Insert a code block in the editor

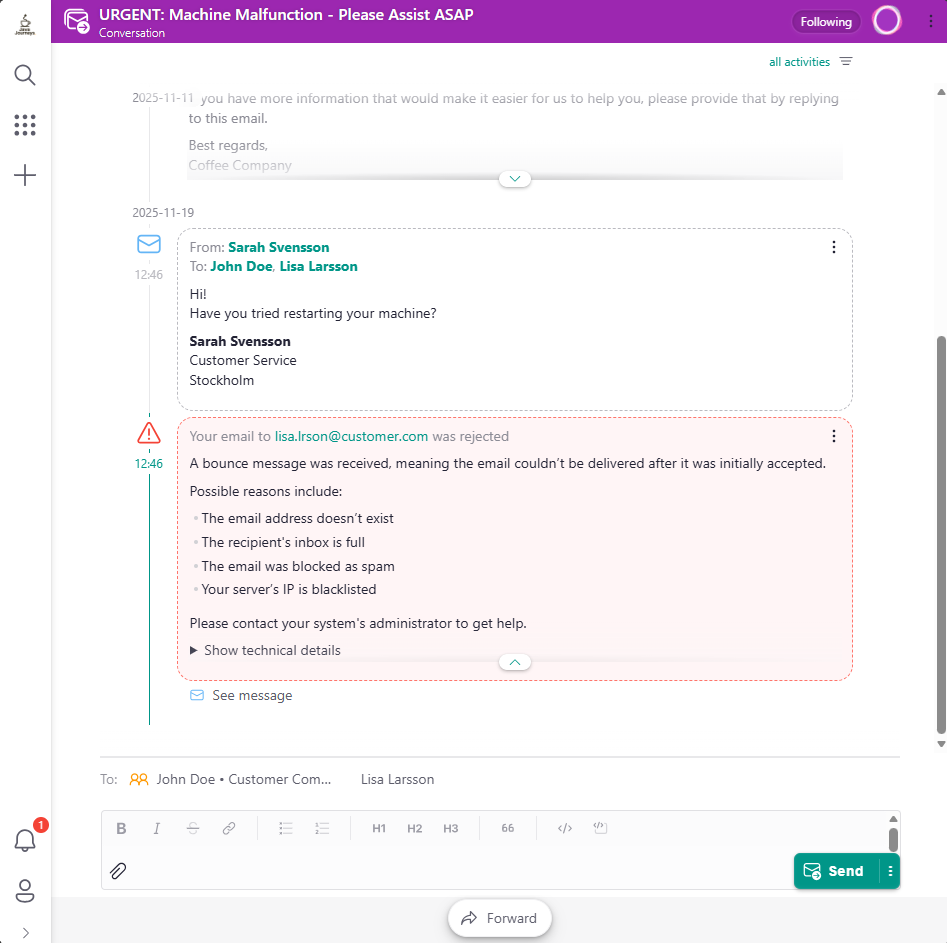(x=600, y=828)
